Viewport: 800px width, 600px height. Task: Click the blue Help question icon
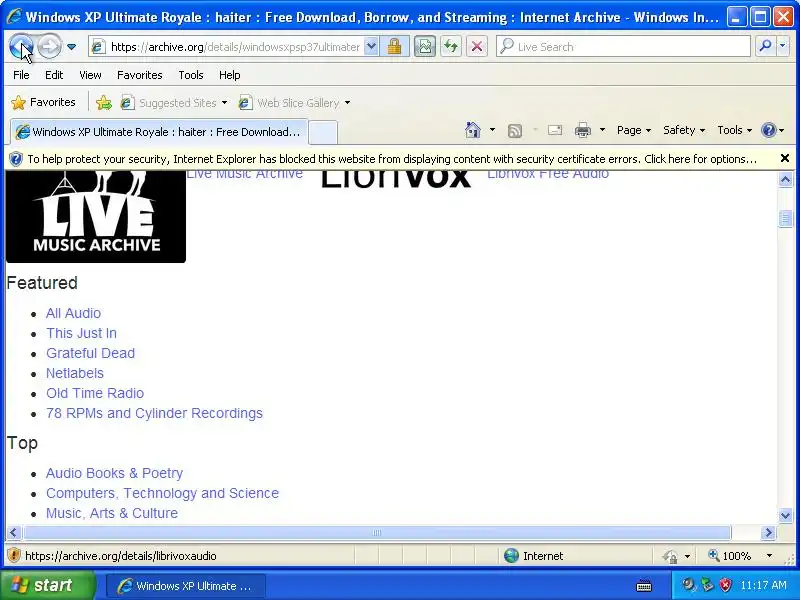tap(768, 130)
